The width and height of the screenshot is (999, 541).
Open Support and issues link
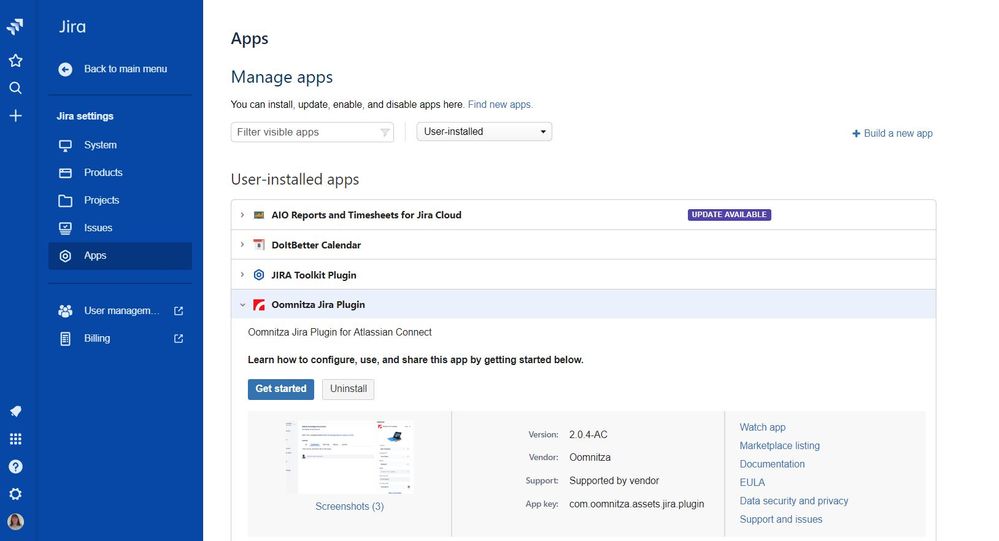coord(781,519)
